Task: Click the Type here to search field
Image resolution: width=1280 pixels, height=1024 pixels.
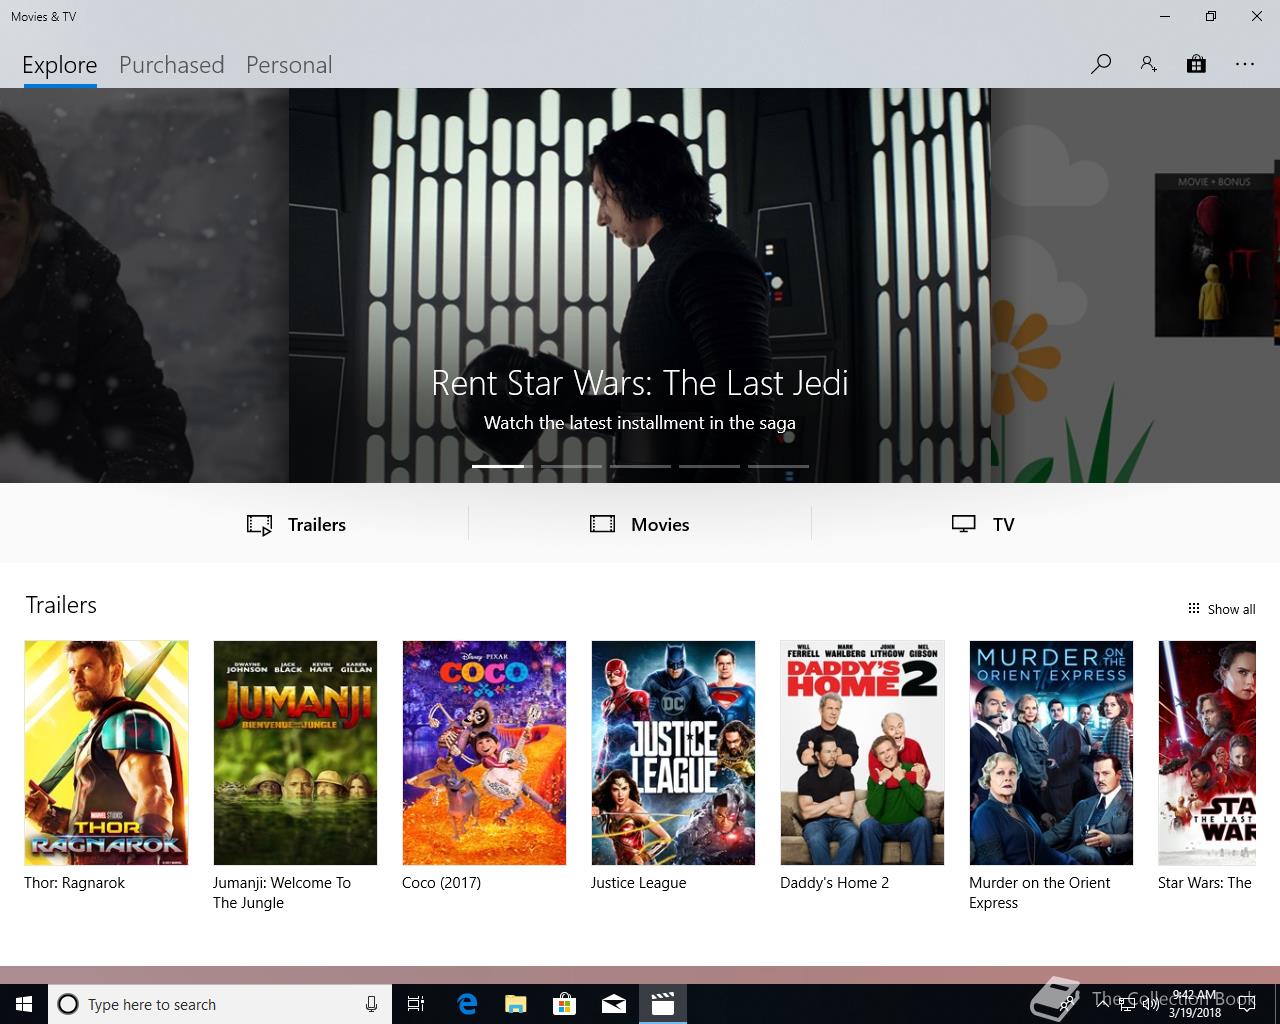Action: pyautogui.click(x=218, y=1004)
